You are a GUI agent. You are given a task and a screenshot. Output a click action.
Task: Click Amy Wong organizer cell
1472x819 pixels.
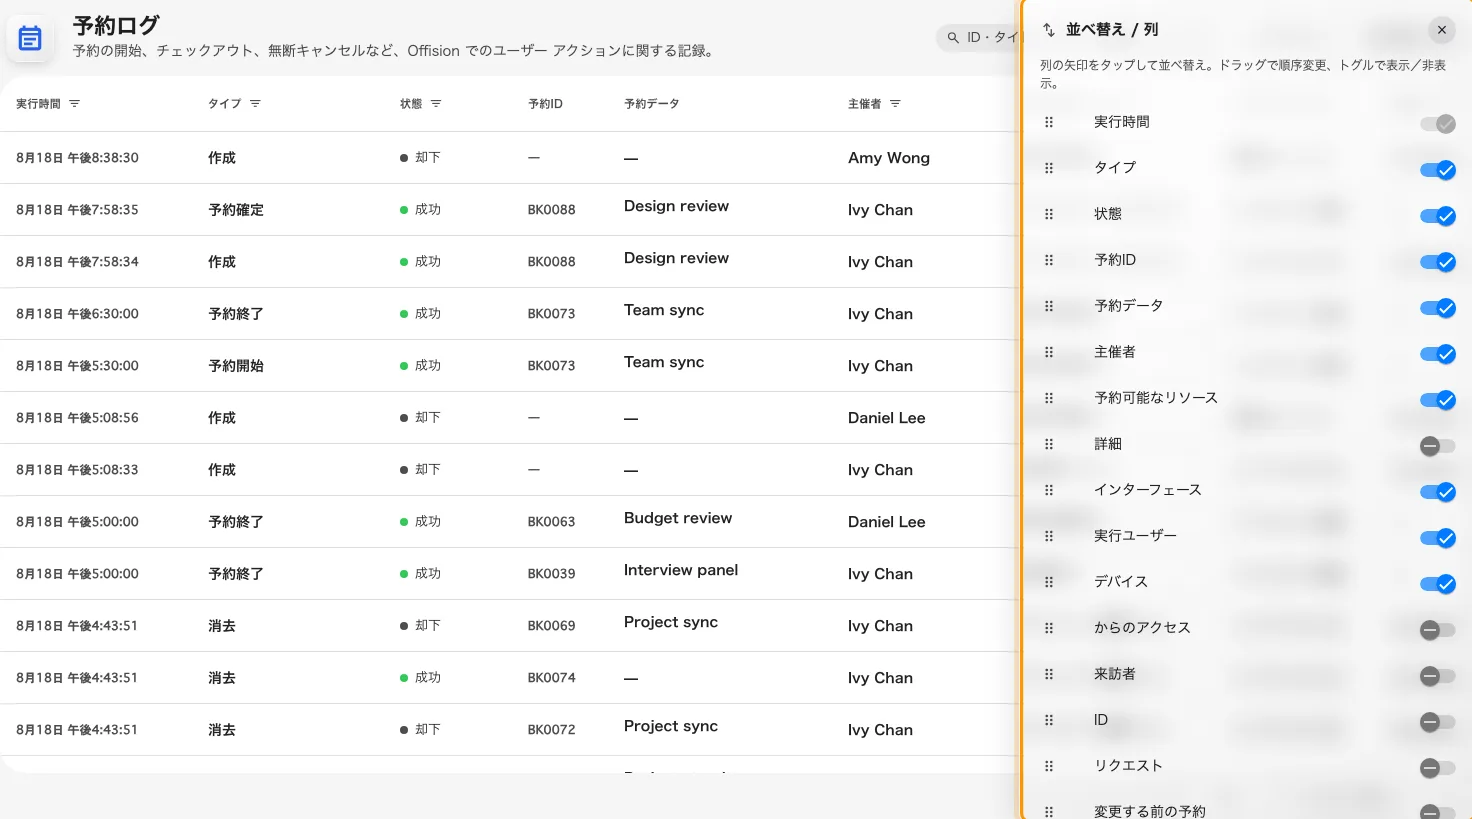889,158
